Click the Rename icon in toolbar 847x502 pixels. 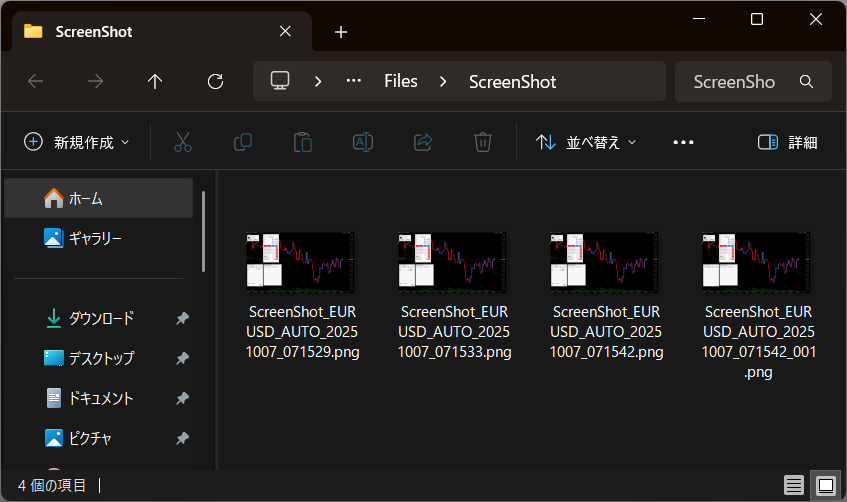(362, 142)
